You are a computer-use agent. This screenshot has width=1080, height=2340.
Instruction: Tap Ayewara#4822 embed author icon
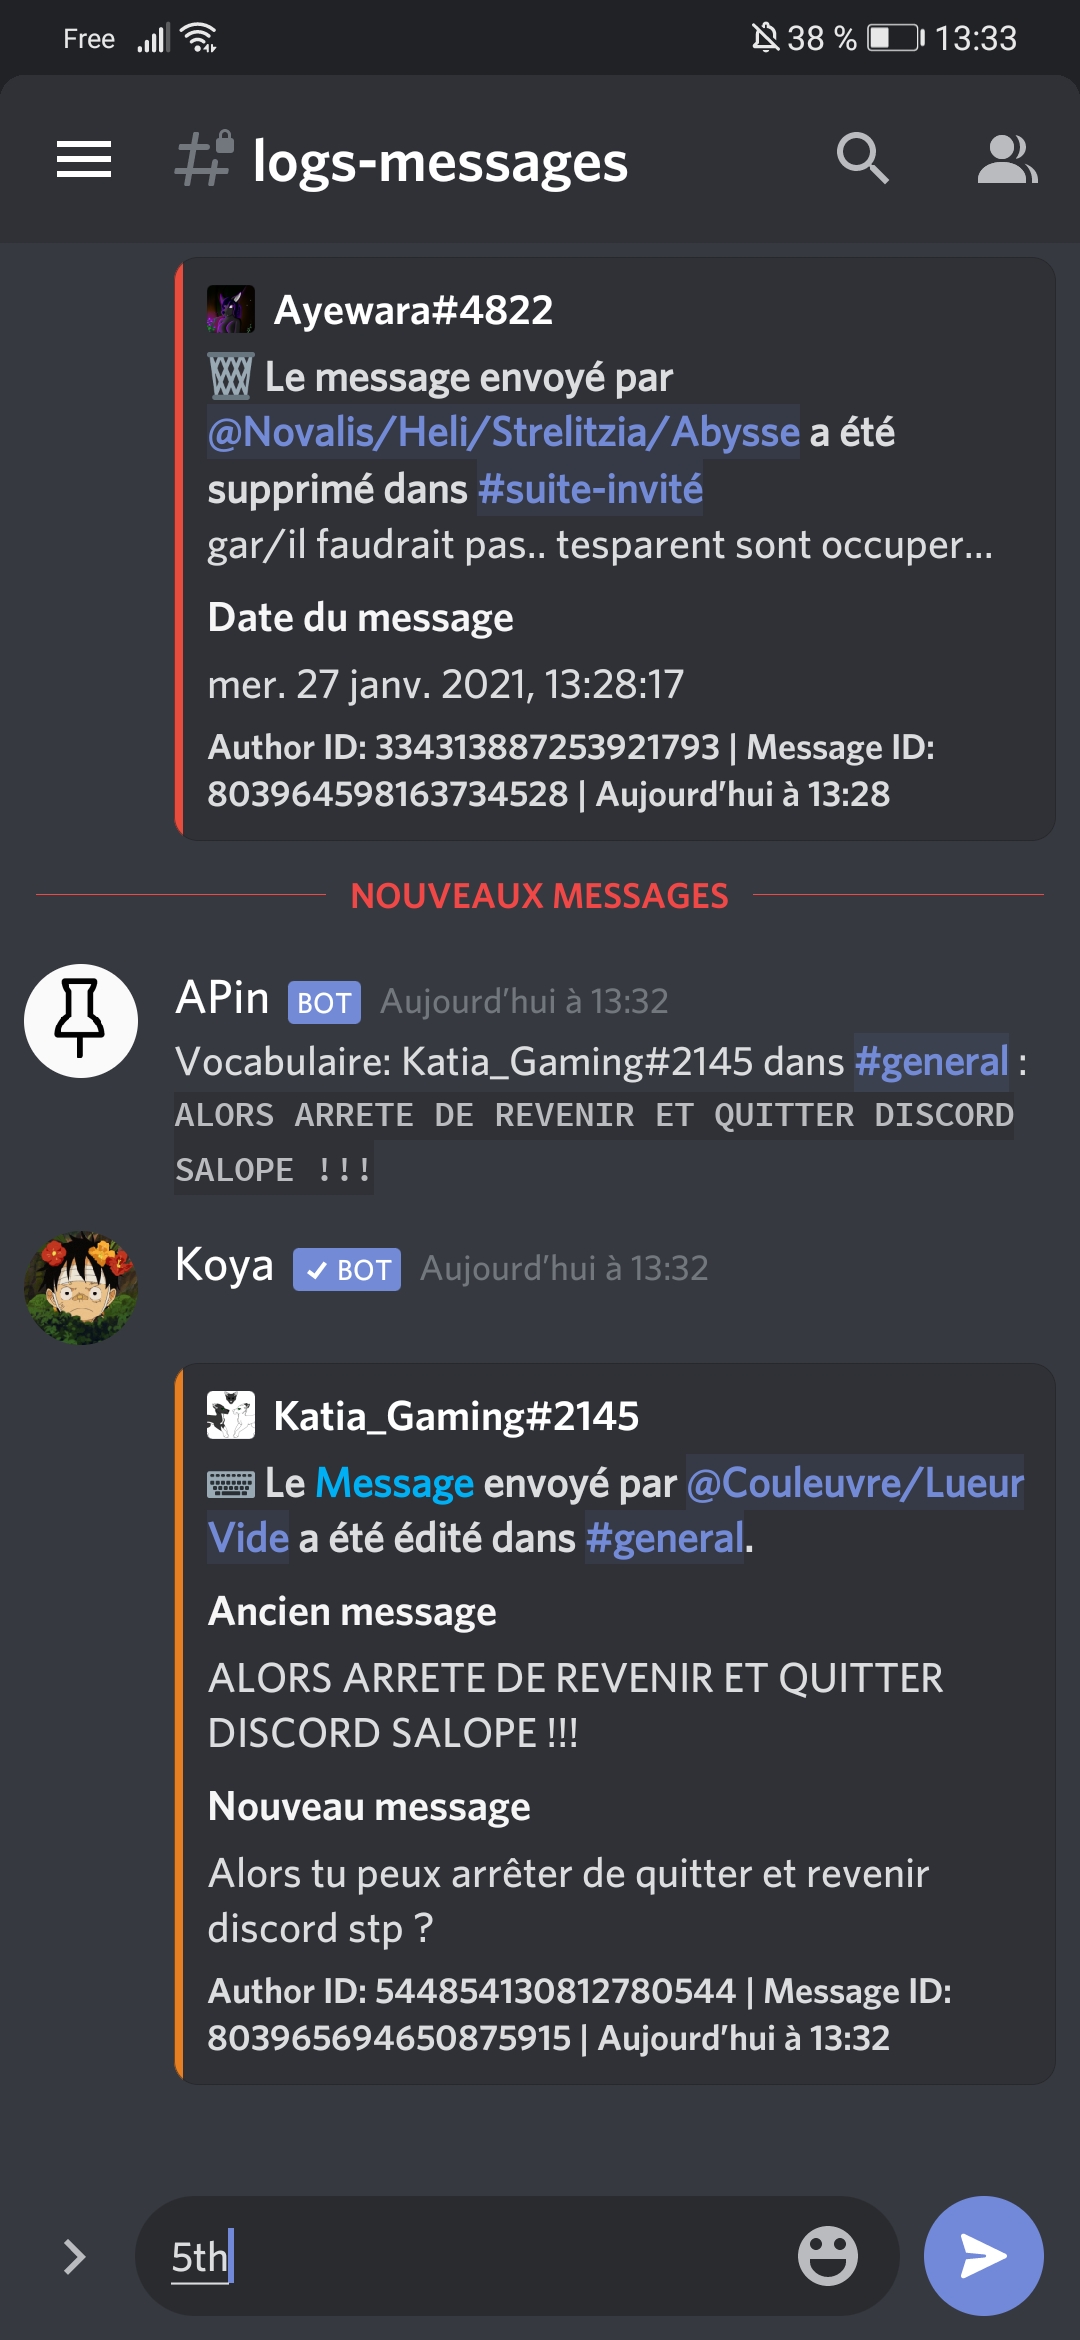(x=231, y=309)
